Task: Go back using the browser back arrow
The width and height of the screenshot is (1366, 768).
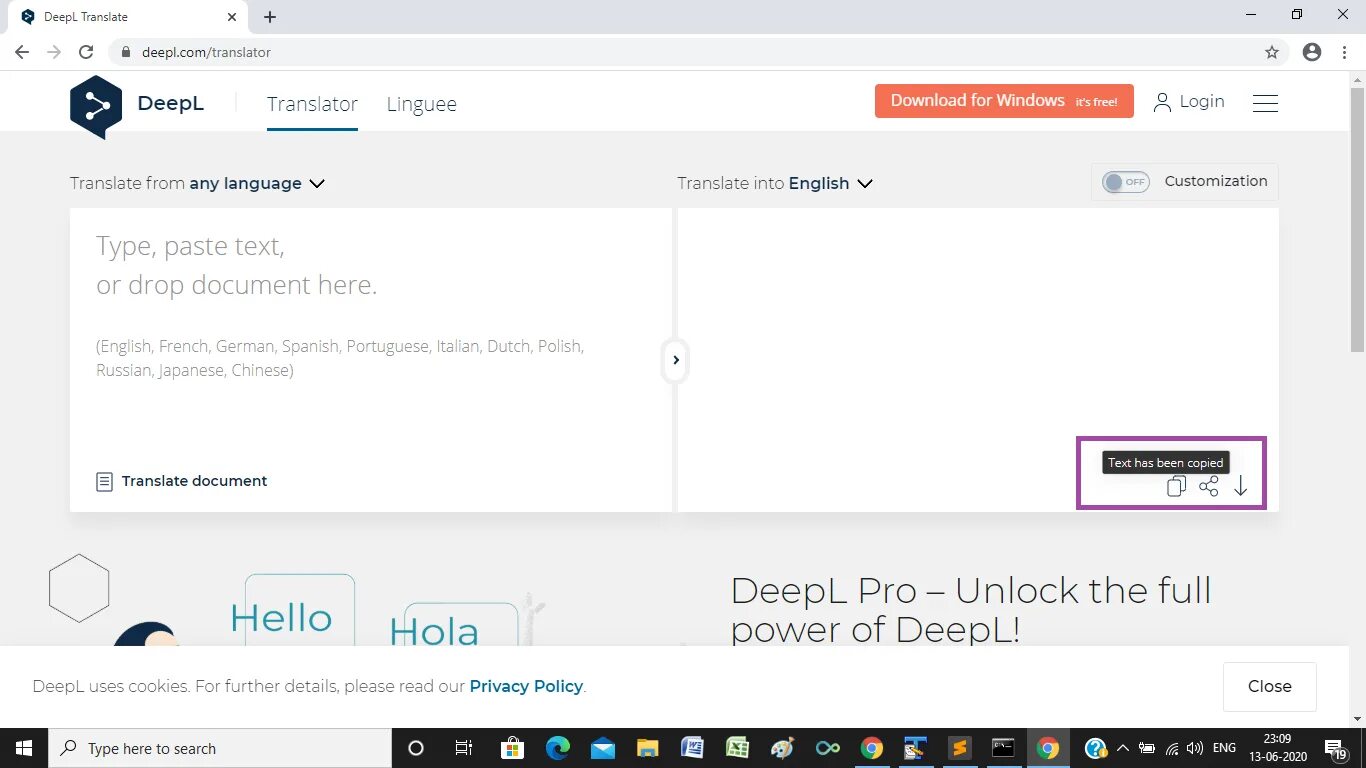Action: point(22,52)
